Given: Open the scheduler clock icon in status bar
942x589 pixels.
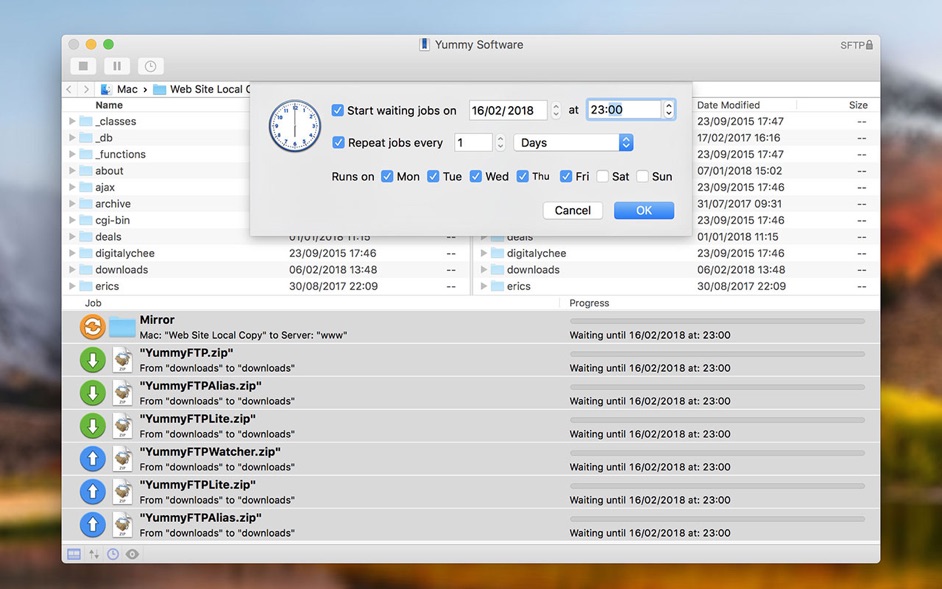Looking at the screenshot, I should pyautogui.click(x=113, y=554).
